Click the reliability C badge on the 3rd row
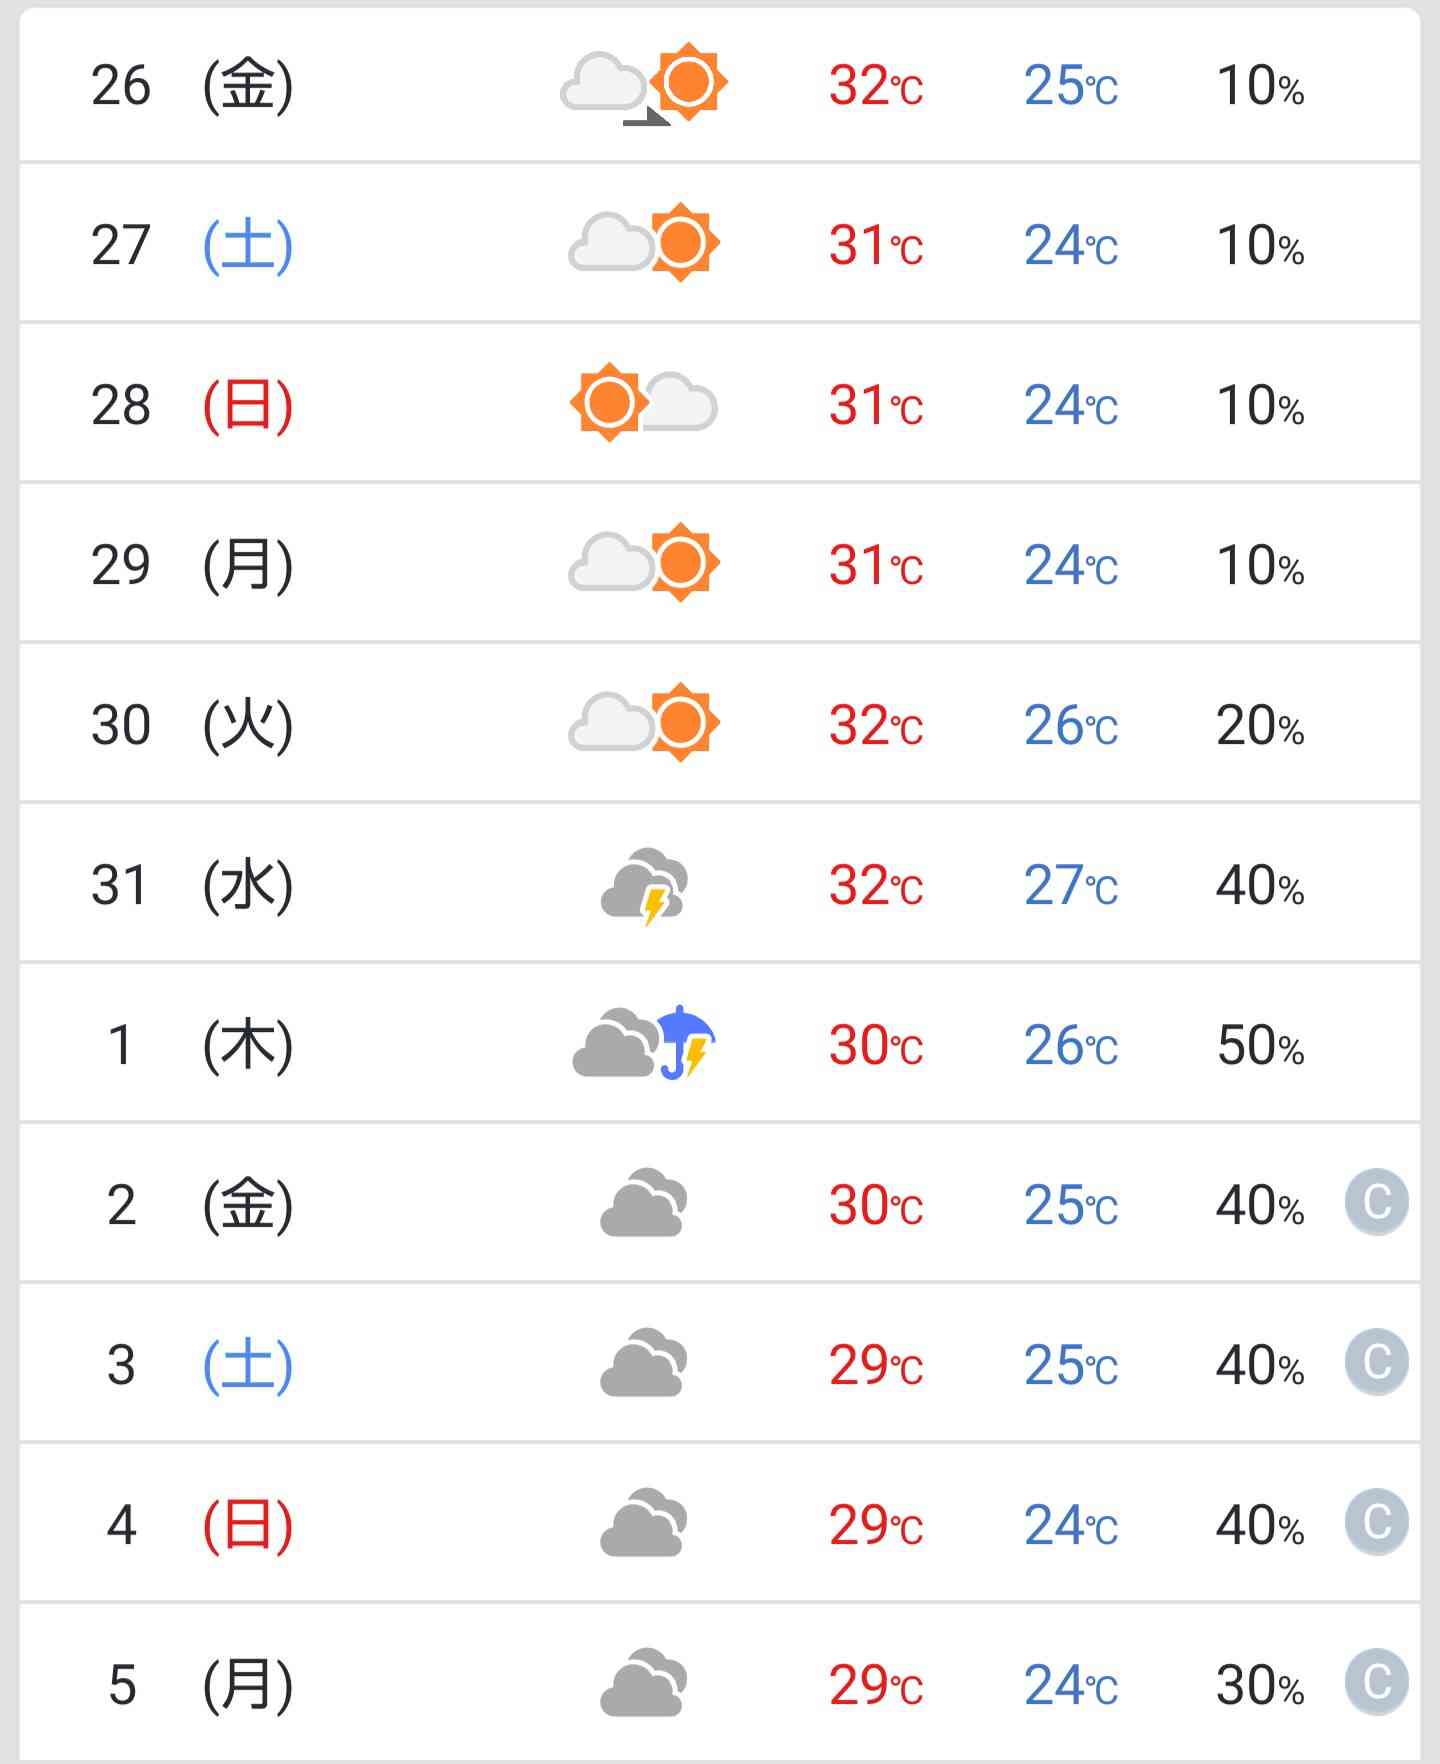Screen dimensions: 1440x1764 point(1377,1362)
